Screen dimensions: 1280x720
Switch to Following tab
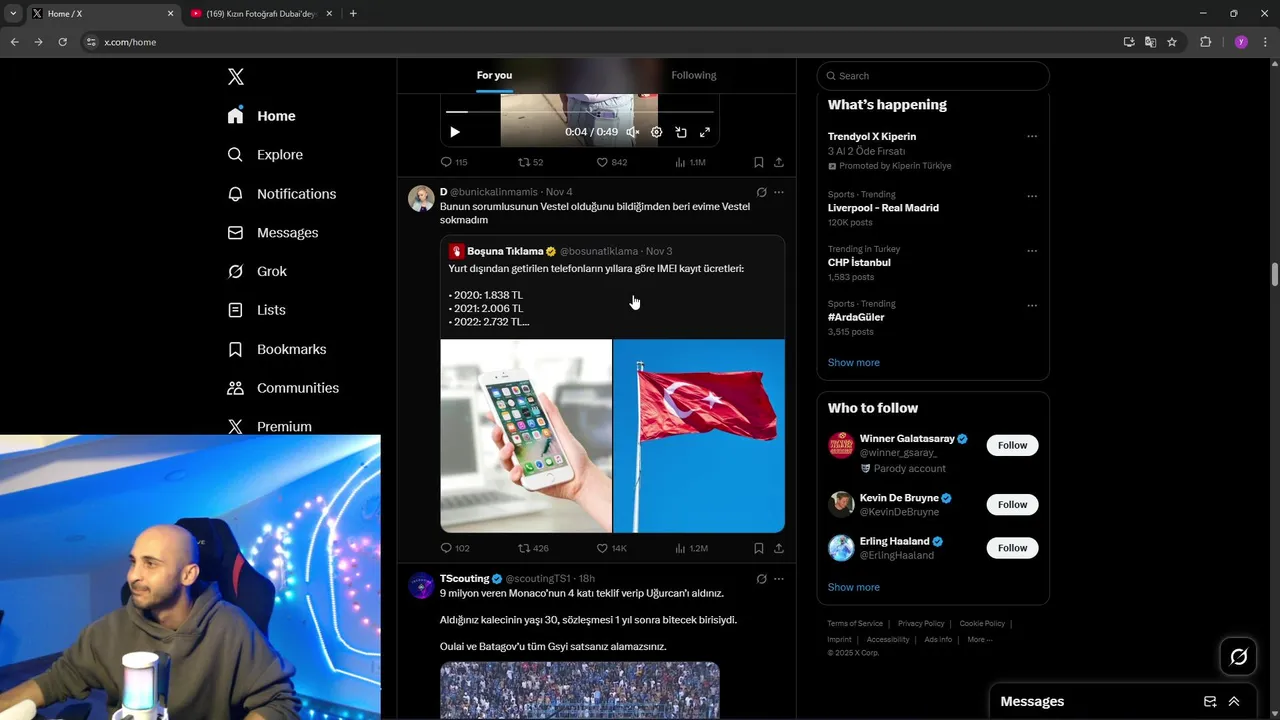pyautogui.click(x=693, y=75)
